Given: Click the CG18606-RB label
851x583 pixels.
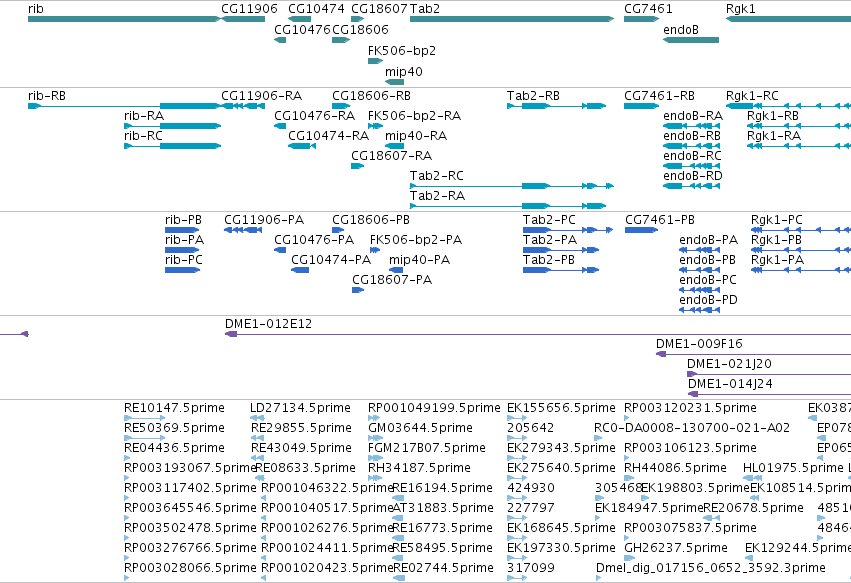Looking at the screenshot, I should 372,96.
